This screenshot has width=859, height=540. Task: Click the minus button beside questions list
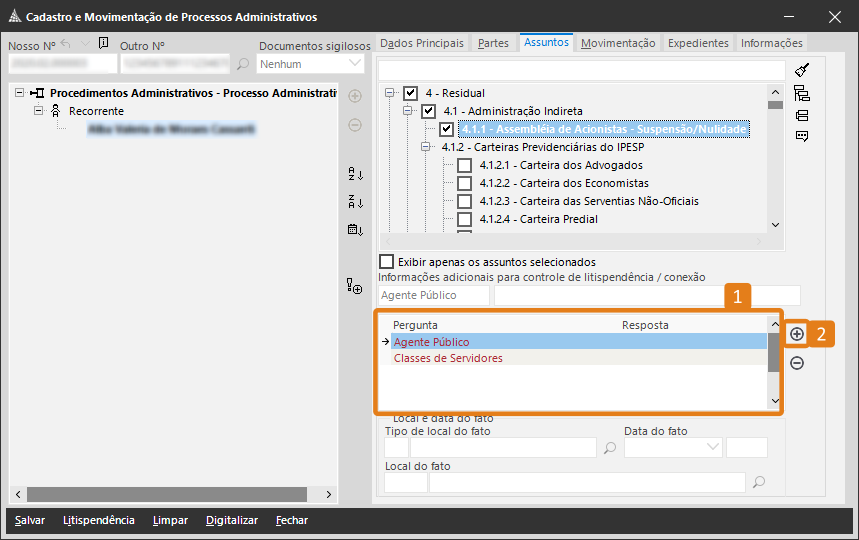[797, 363]
